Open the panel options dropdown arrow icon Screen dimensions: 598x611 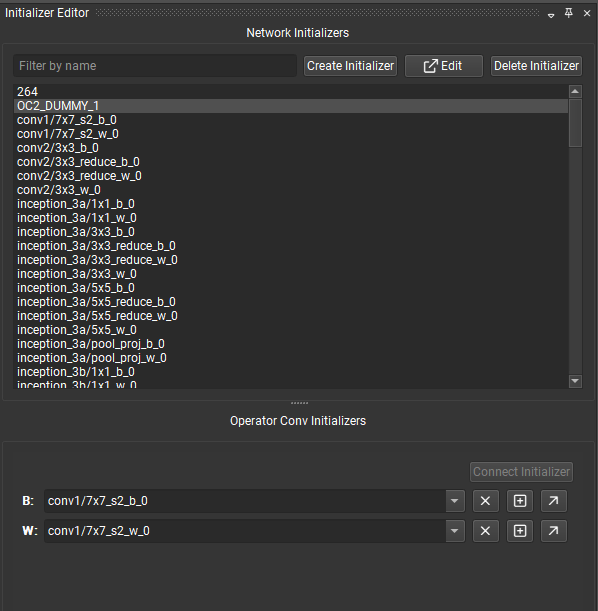click(x=551, y=16)
